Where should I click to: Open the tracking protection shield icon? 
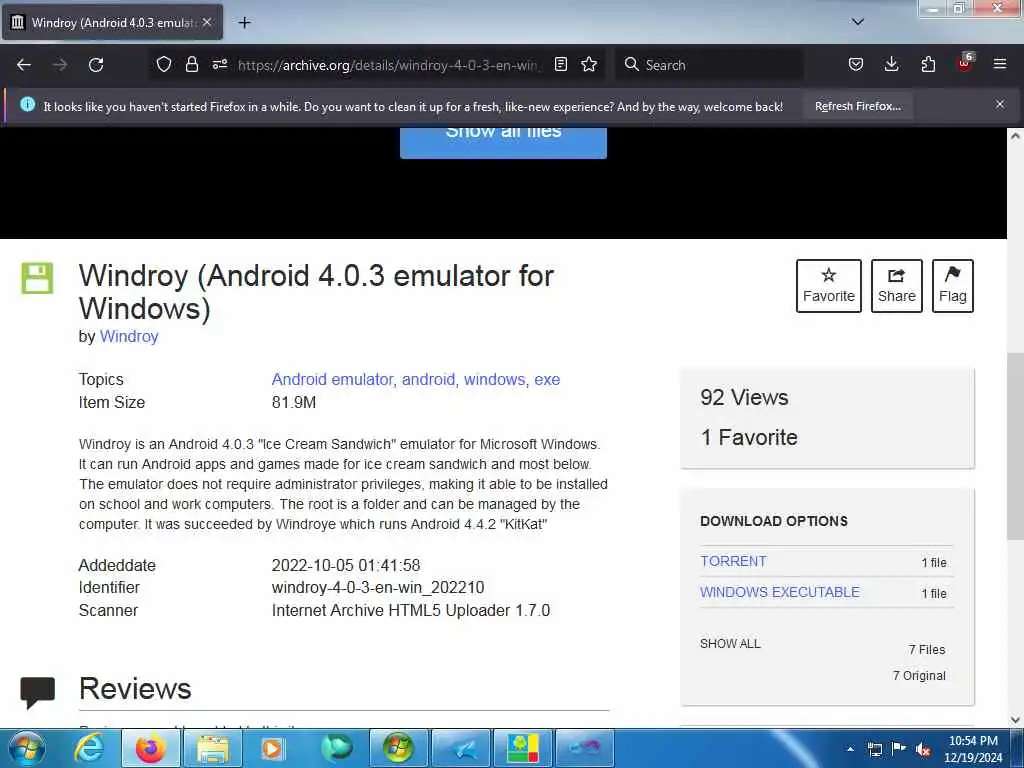(x=164, y=64)
